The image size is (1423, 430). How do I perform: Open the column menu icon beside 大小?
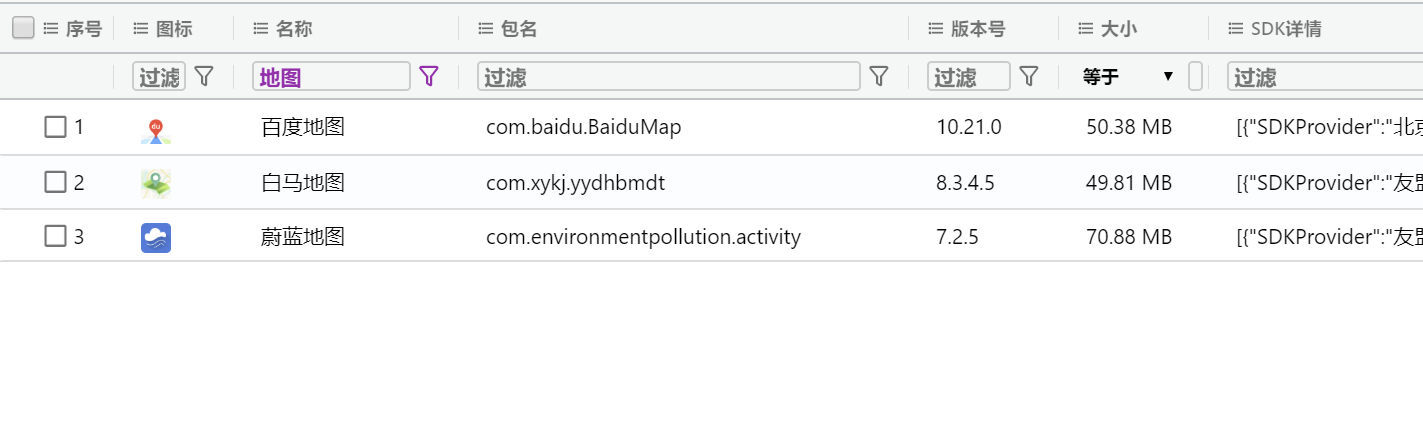coord(1085,29)
